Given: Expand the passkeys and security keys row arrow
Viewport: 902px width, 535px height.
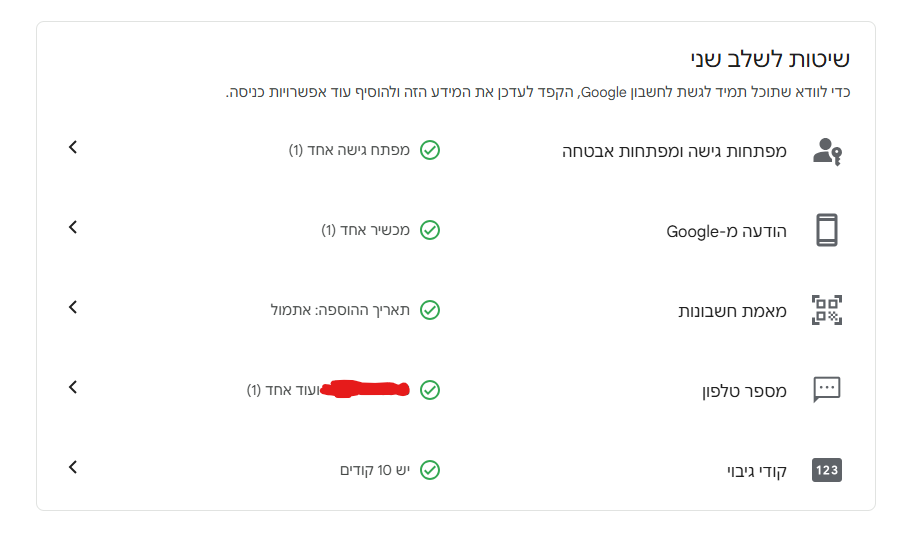Looking at the screenshot, I should 72,148.
